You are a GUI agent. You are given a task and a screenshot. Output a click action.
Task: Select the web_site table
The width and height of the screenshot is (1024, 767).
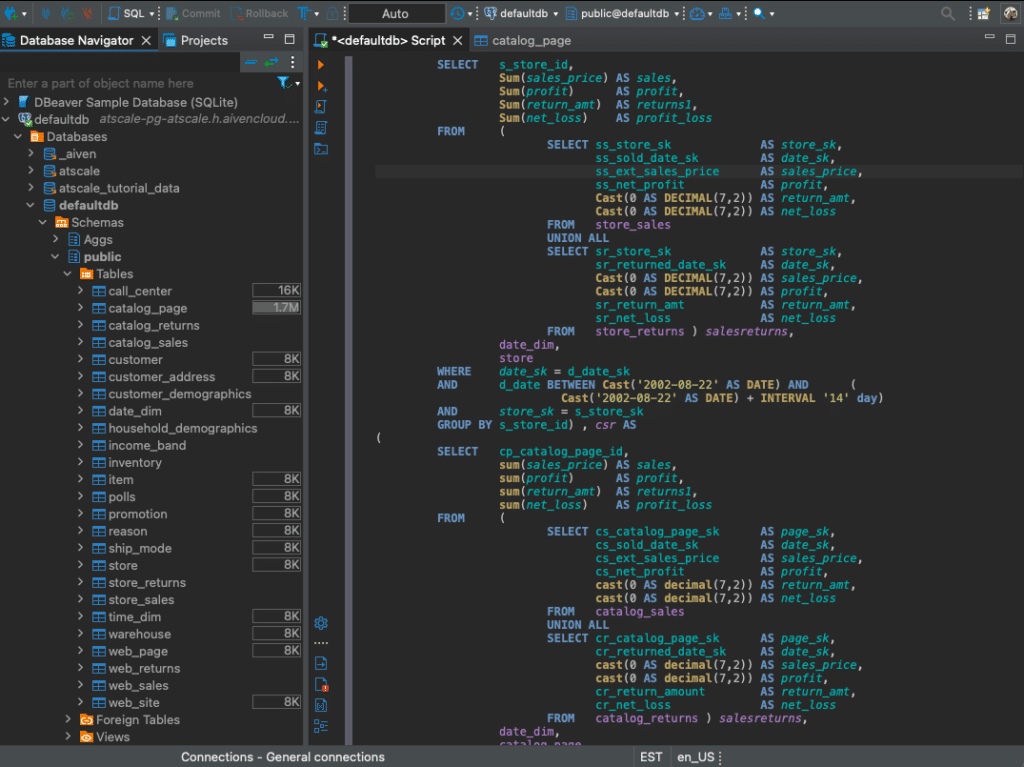click(134, 702)
